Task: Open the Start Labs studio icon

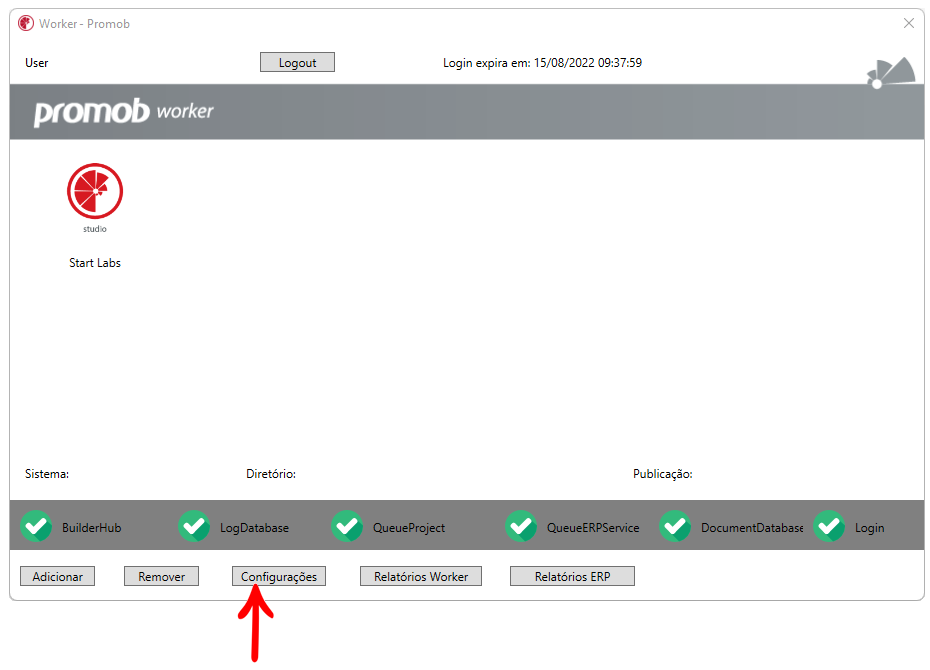Action: tap(95, 192)
